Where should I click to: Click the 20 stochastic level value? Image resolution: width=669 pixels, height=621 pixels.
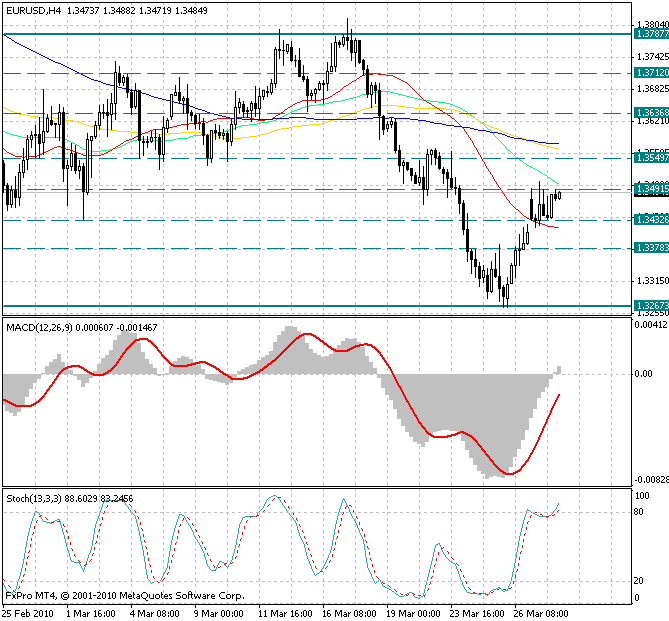coord(639,581)
